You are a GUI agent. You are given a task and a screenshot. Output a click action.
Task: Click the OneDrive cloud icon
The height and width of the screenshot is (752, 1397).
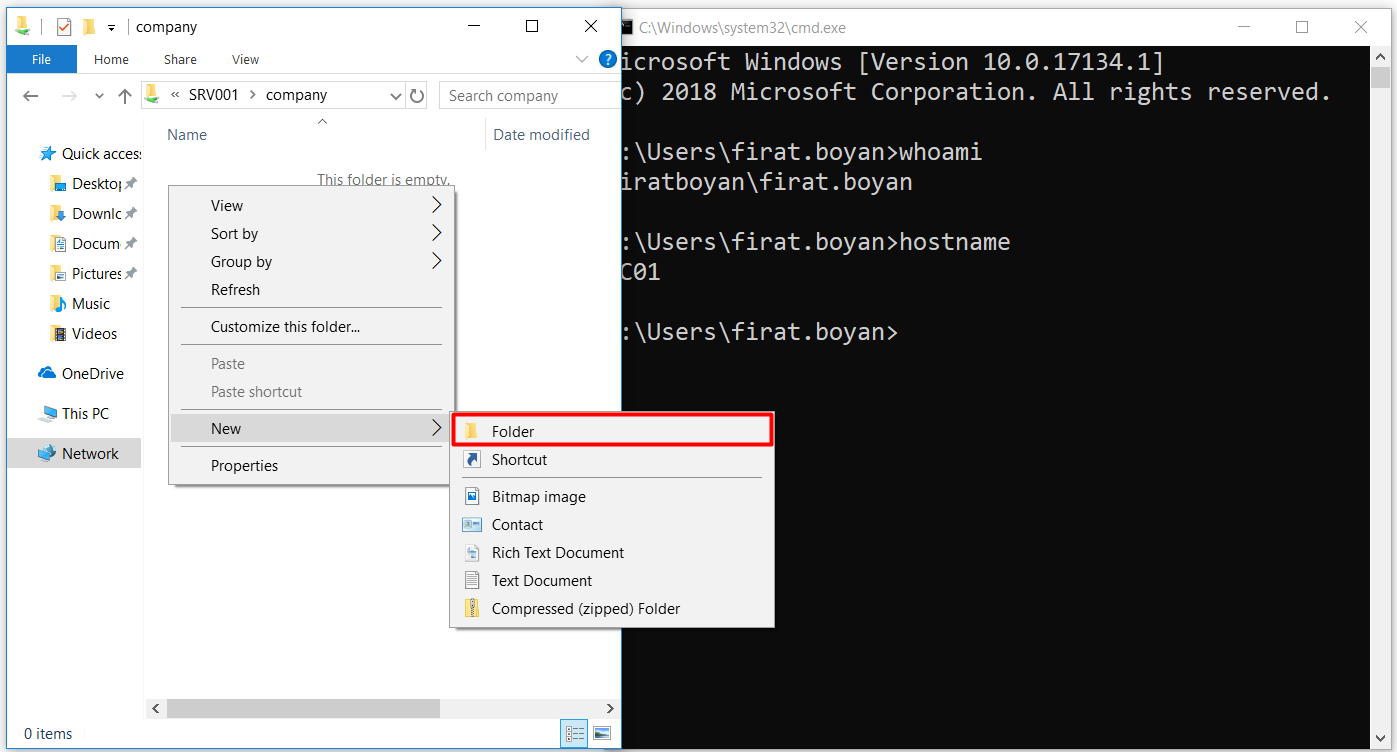click(x=47, y=373)
